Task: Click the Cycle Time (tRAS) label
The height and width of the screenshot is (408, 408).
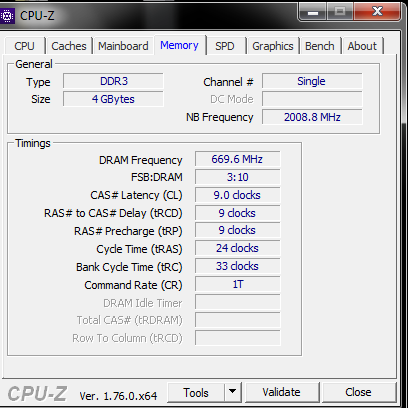Action: click(139, 249)
